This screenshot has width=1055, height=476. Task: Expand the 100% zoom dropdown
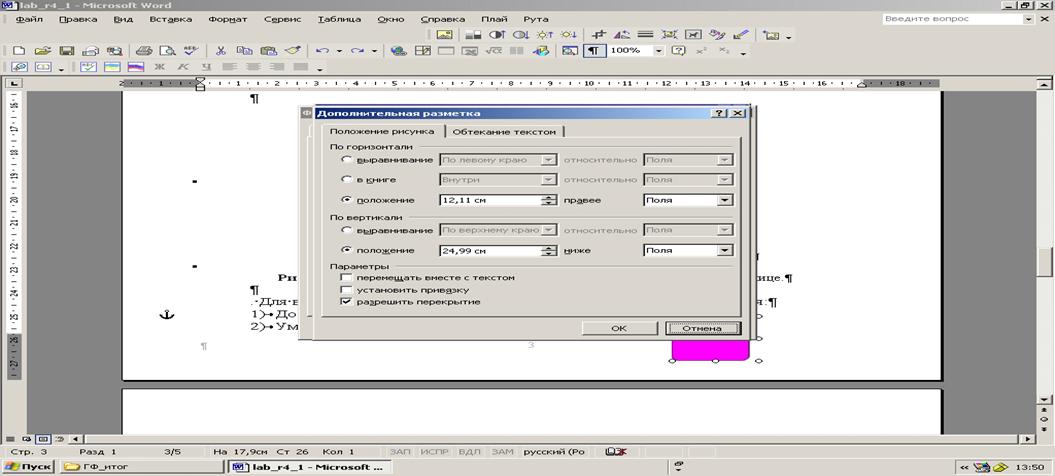pos(658,50)
